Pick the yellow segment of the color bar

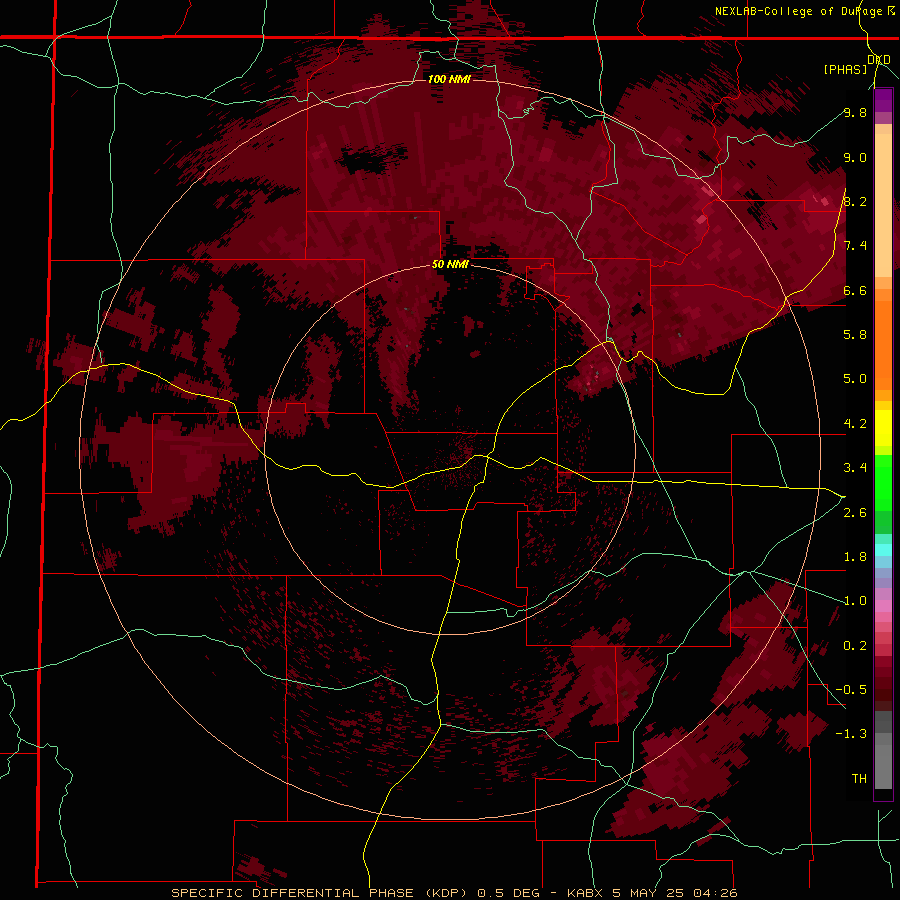[x=883, y=428]
